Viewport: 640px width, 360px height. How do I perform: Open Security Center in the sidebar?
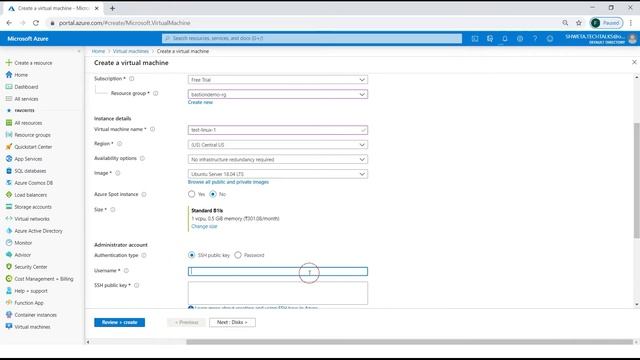point(31,267)
